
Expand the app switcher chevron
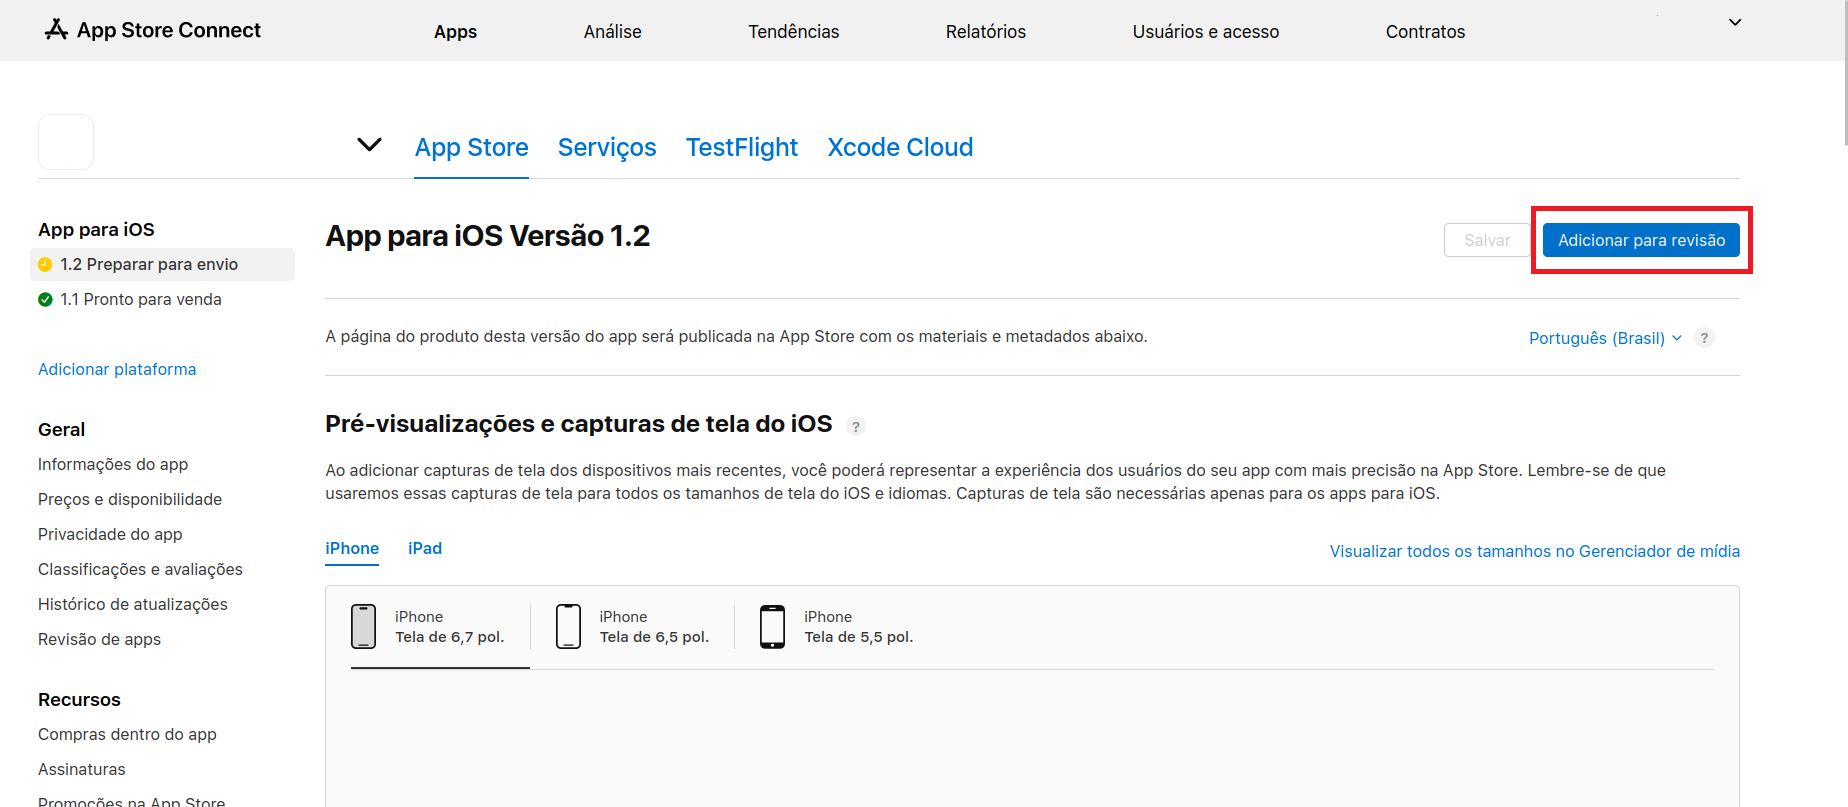click(x=369, y=145)
